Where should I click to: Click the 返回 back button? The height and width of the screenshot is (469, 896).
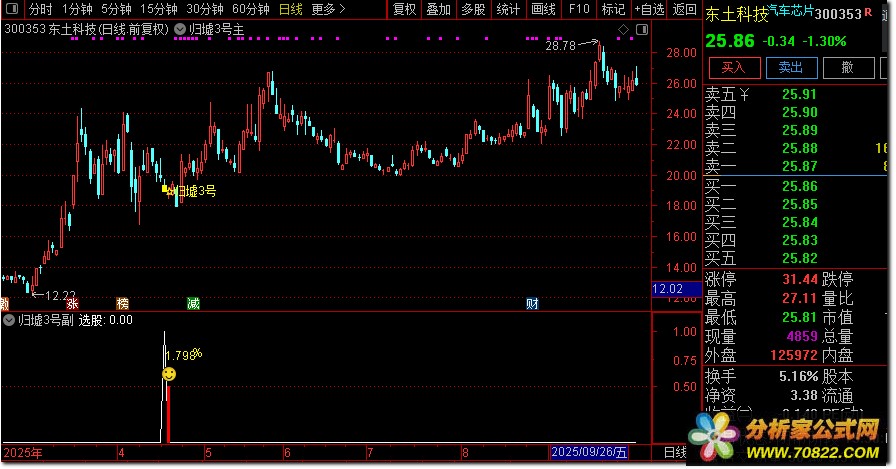(684, 9)
